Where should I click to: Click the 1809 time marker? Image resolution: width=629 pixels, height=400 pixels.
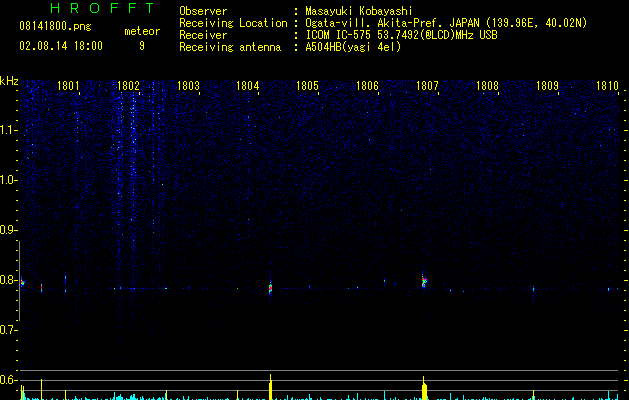pyautogui.click(x=547, y=86)
